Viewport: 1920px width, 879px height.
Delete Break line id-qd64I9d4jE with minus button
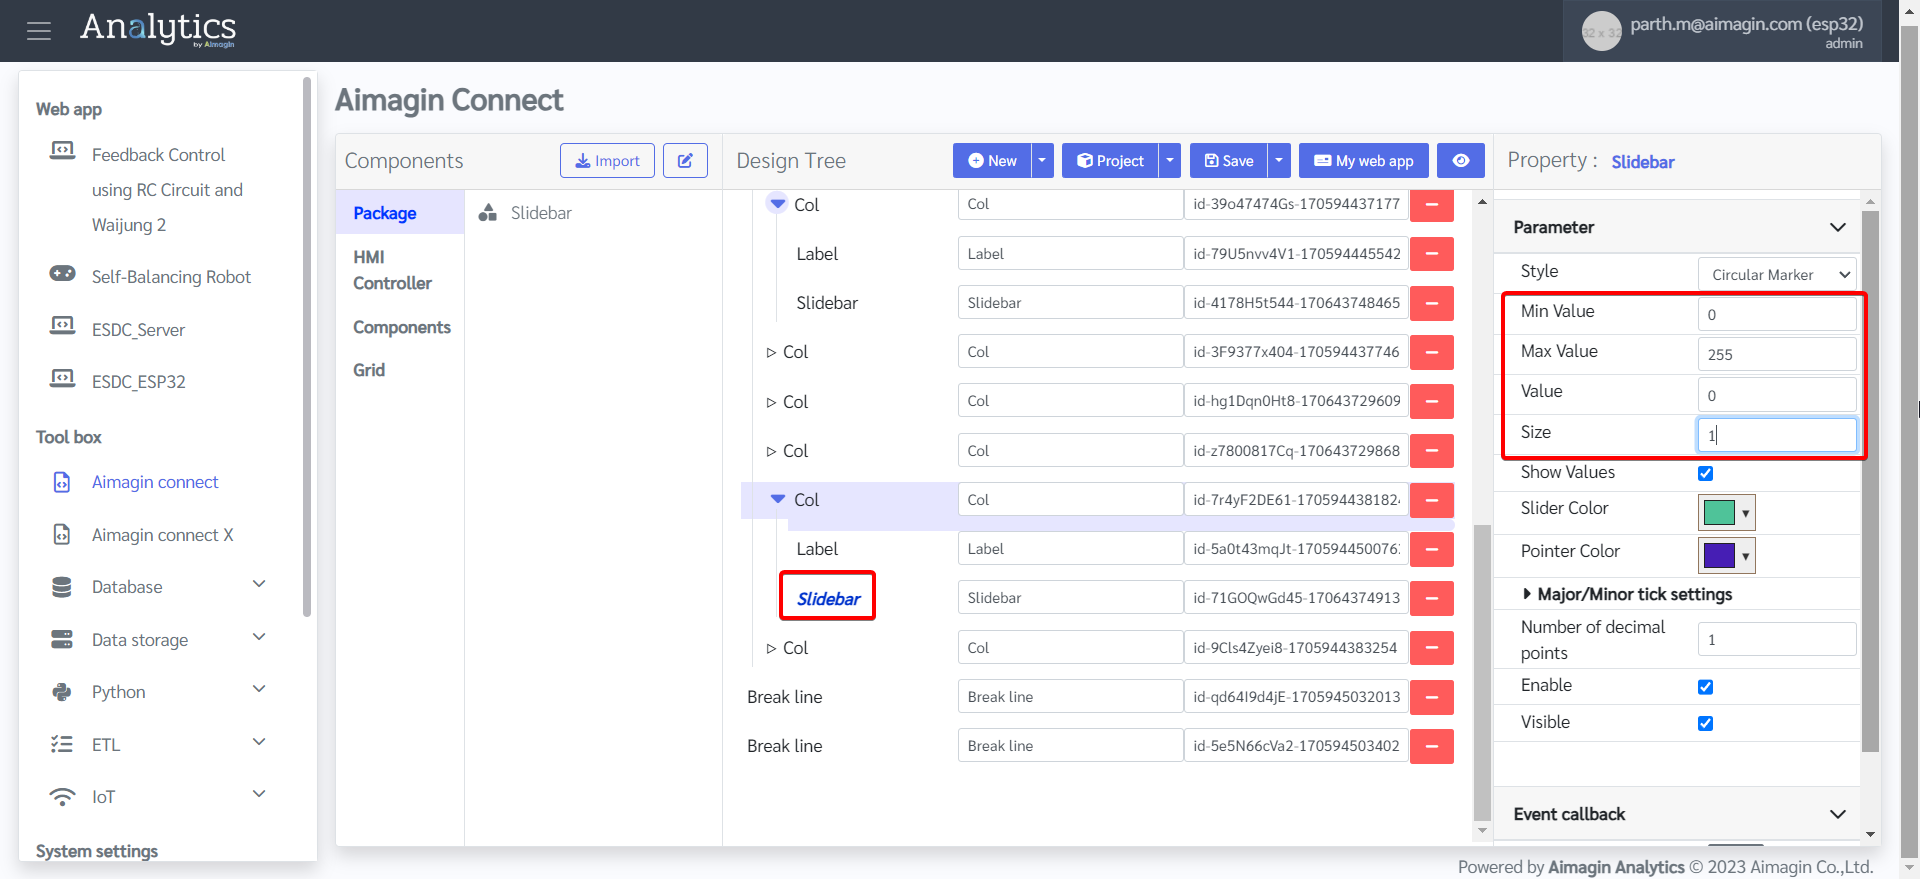pyautogui.click(x=1432, y=697)
